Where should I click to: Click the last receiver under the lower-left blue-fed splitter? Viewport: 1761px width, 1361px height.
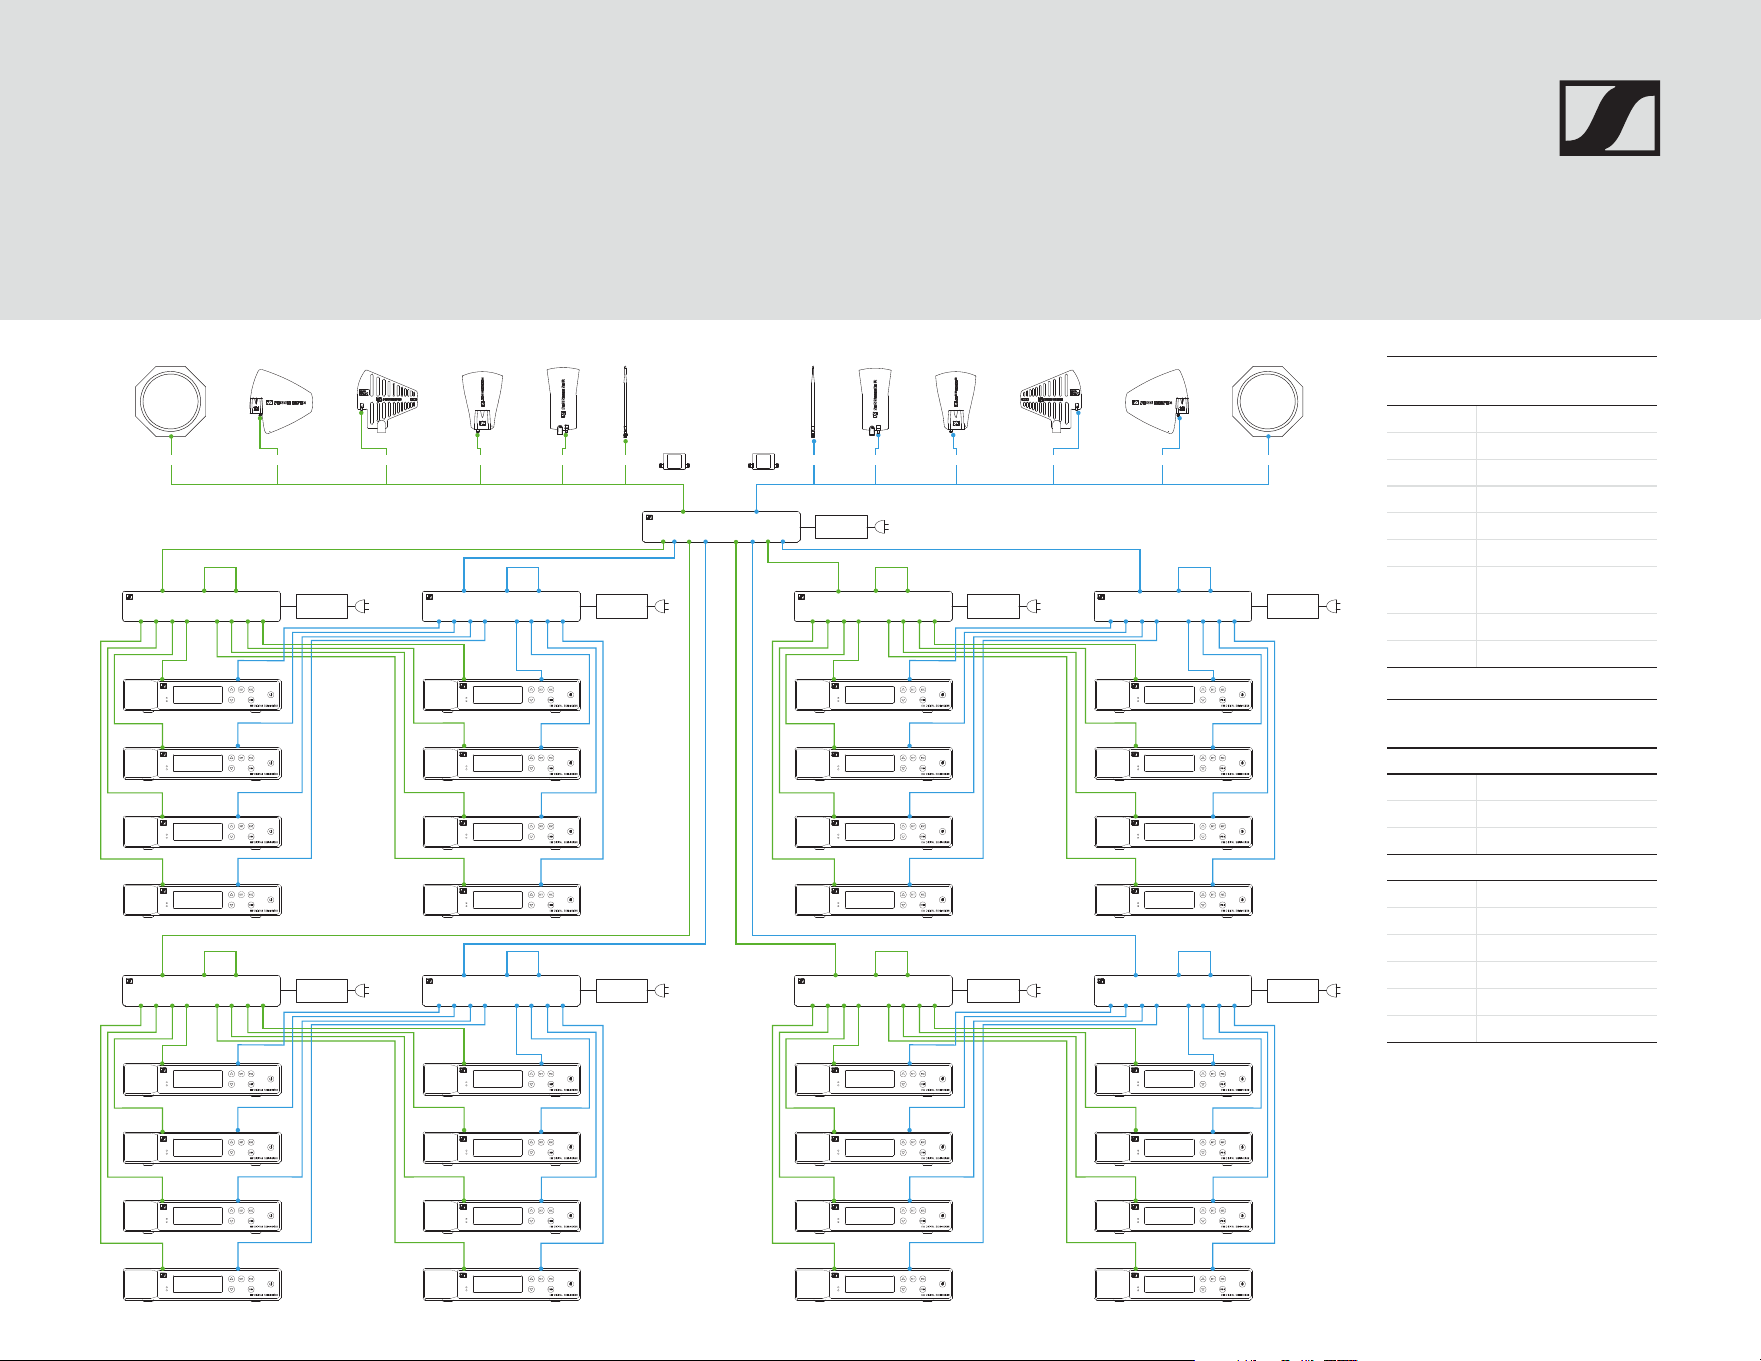(x=502, y=1285)
